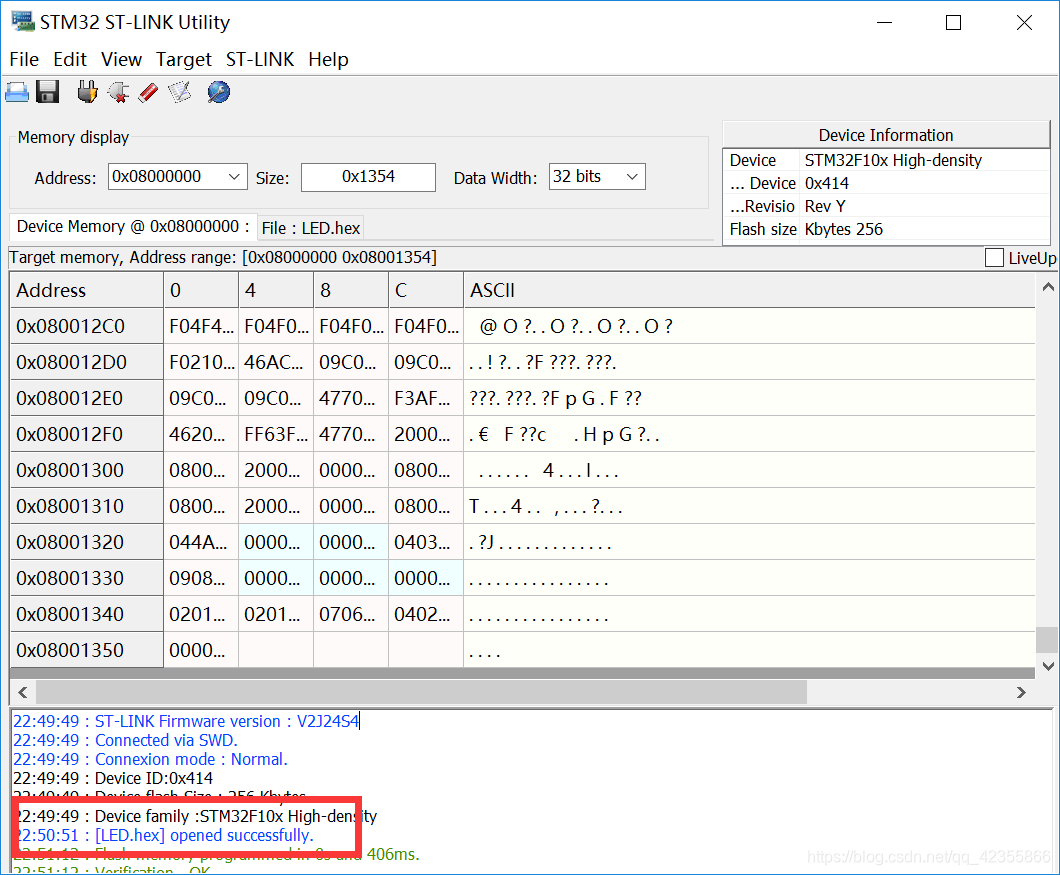This screenshot has width=1060, height=875.
Task: Select address row 0x08001320
Action: tap(87, 542)
